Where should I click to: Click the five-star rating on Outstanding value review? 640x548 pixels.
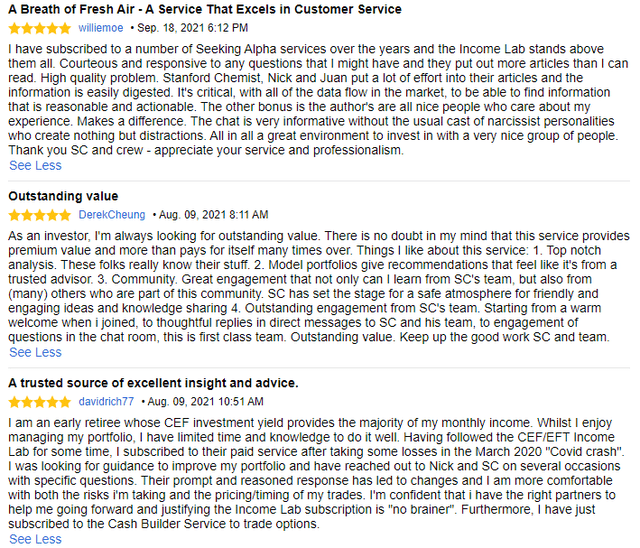(x=40, y=215)
